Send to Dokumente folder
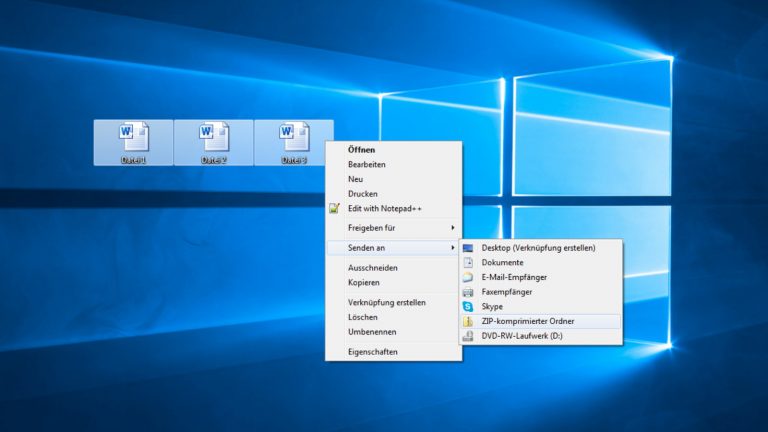 click(x=502, y=262)
